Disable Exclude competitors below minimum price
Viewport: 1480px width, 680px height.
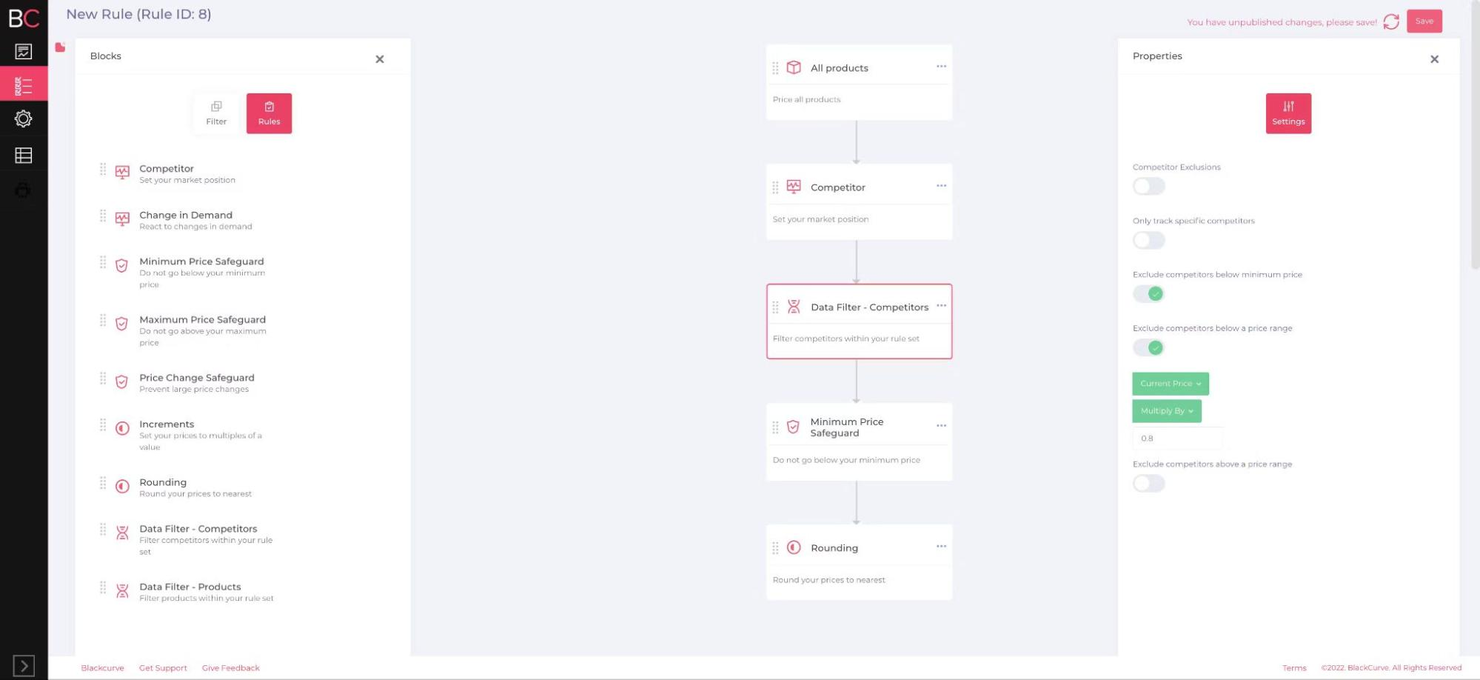pos(1147,293)
